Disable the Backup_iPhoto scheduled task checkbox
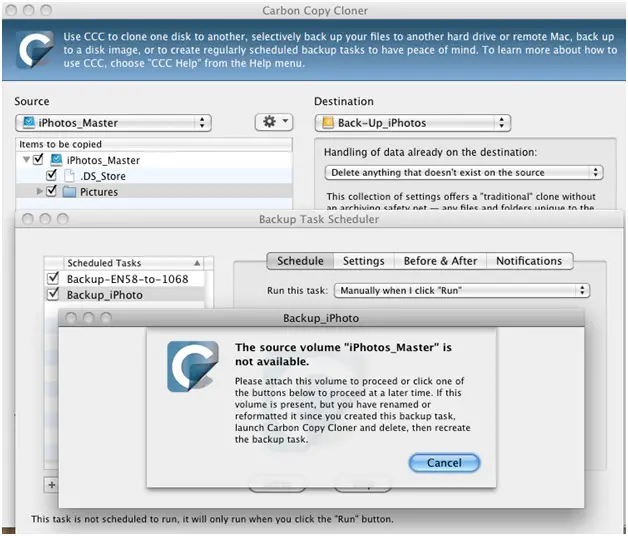Screen dimensions: 628x536 tap(53, 294)
